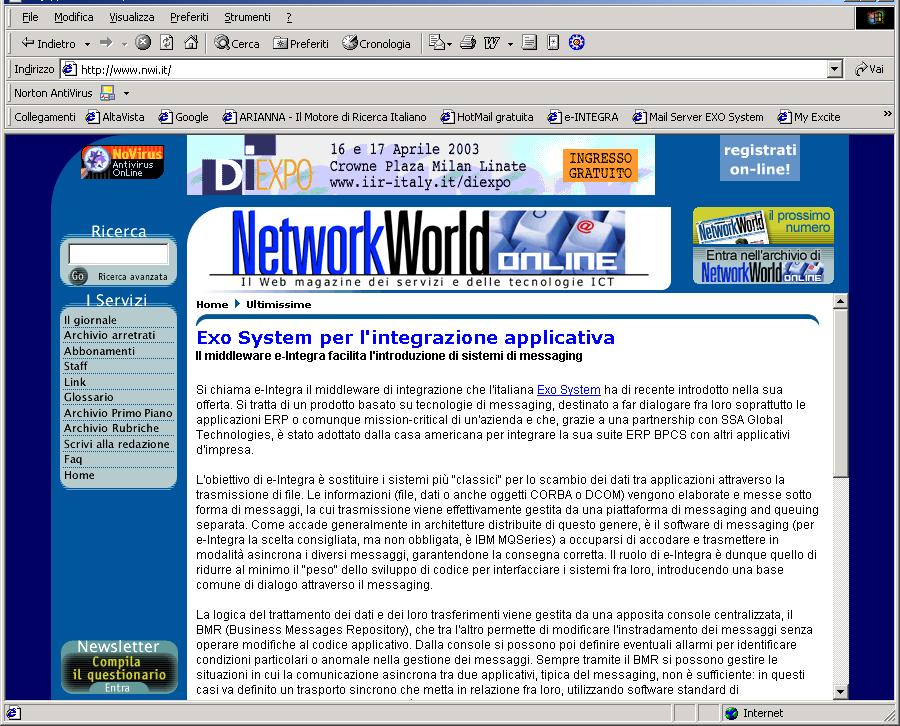
Task: Expand the Collegamenti overflow chevron
Action: 887,114
